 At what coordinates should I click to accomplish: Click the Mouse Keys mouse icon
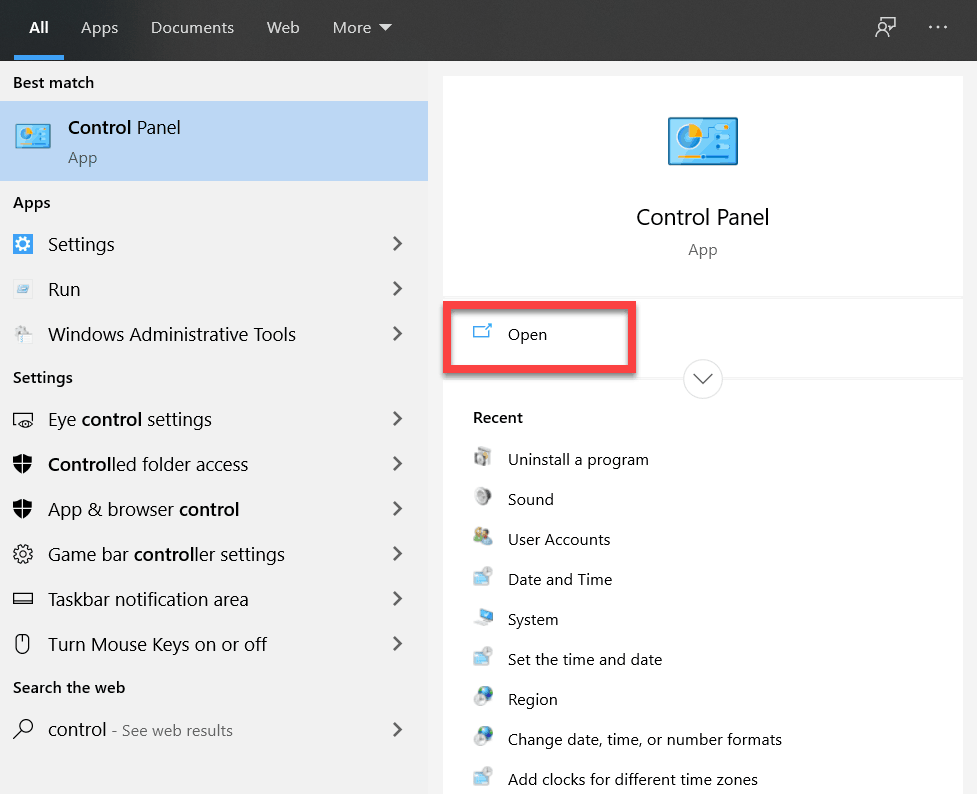22,644
